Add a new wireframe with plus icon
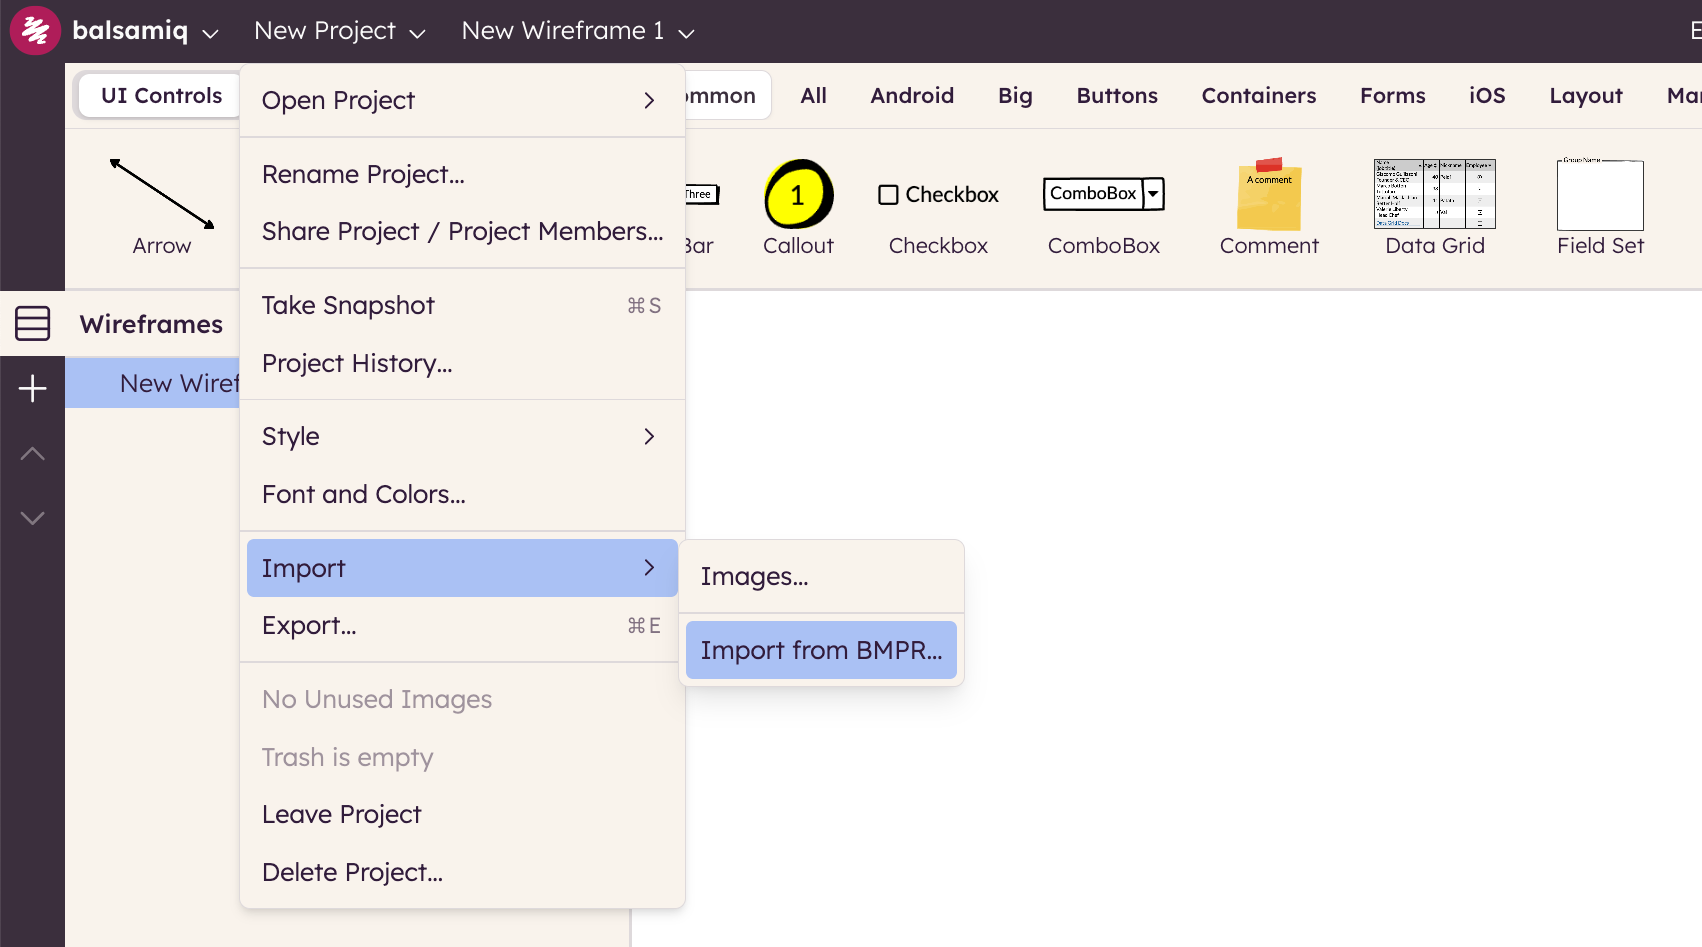This screenshot has width=1702, height=947. point(32,389)
